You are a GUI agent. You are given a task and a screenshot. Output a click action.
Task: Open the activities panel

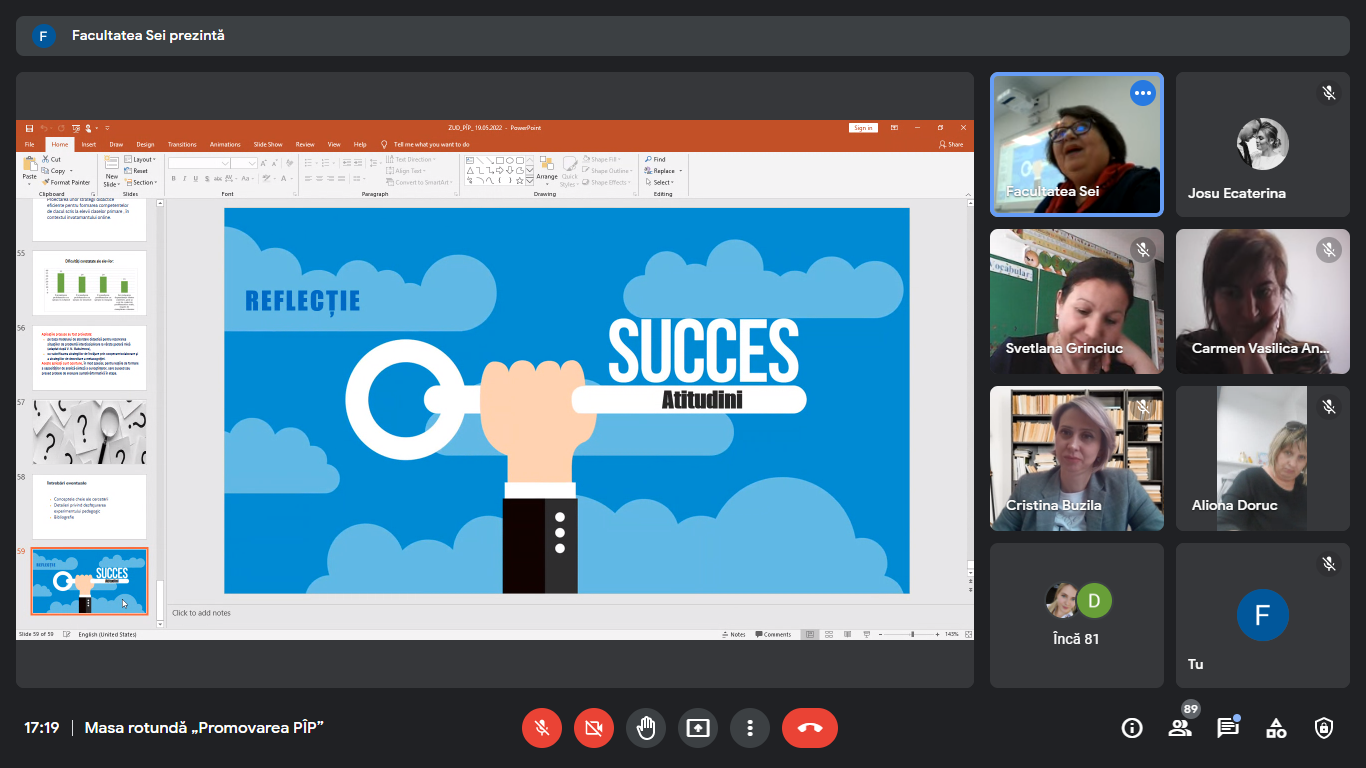(x=1276, y=728)
